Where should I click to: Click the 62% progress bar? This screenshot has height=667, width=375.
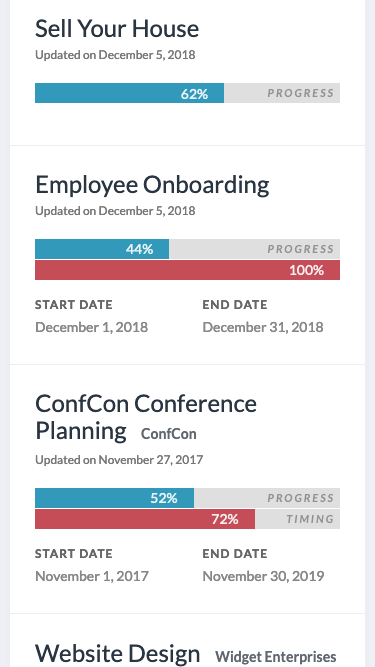188,93
